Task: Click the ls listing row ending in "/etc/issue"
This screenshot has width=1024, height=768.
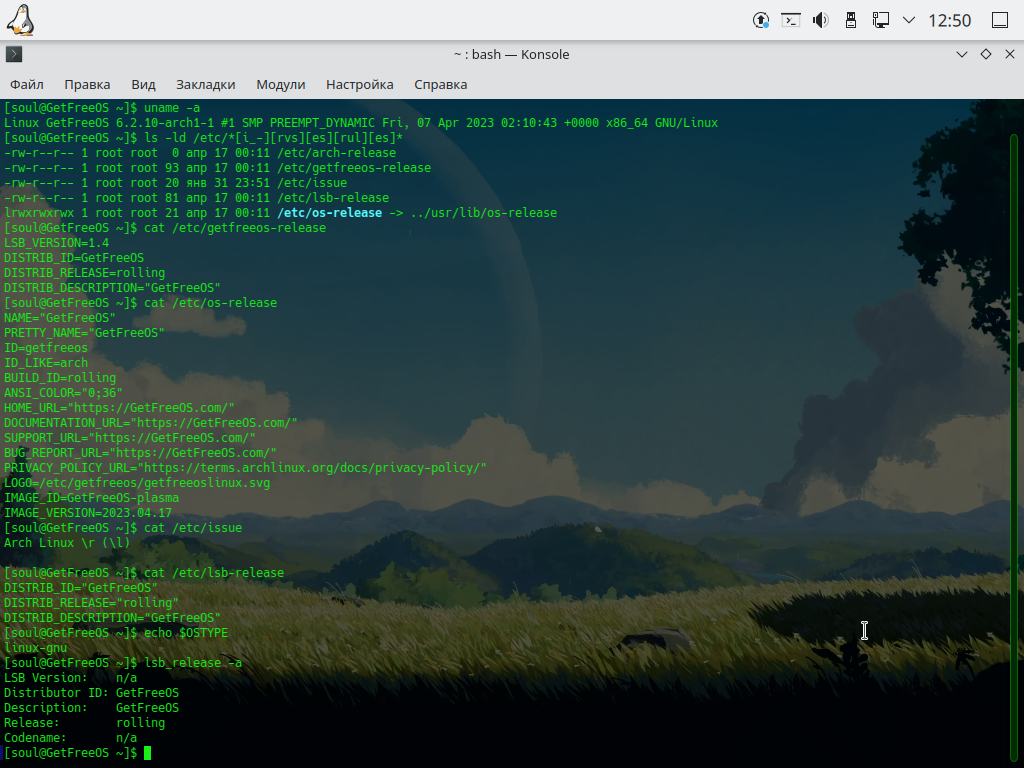Action: pos(176,183)
